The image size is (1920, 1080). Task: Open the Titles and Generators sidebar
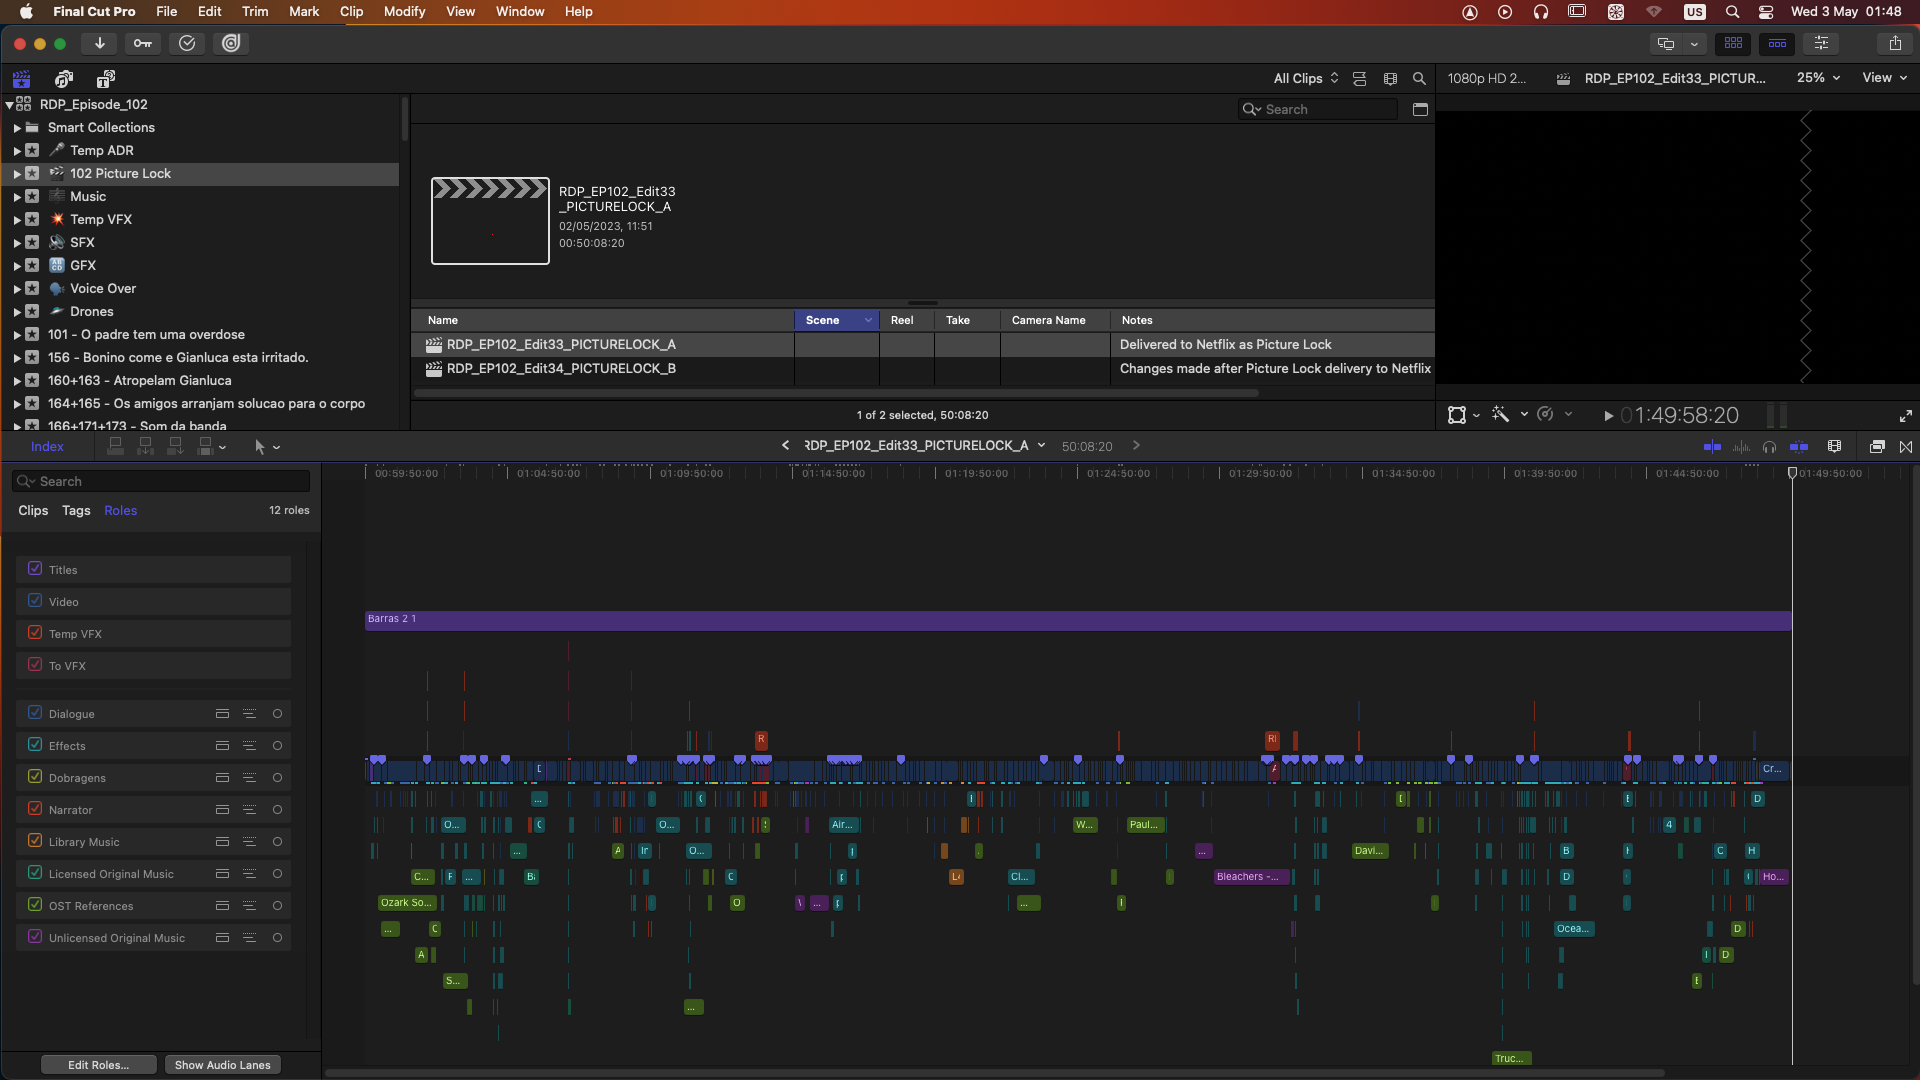[x=106, y=79]
